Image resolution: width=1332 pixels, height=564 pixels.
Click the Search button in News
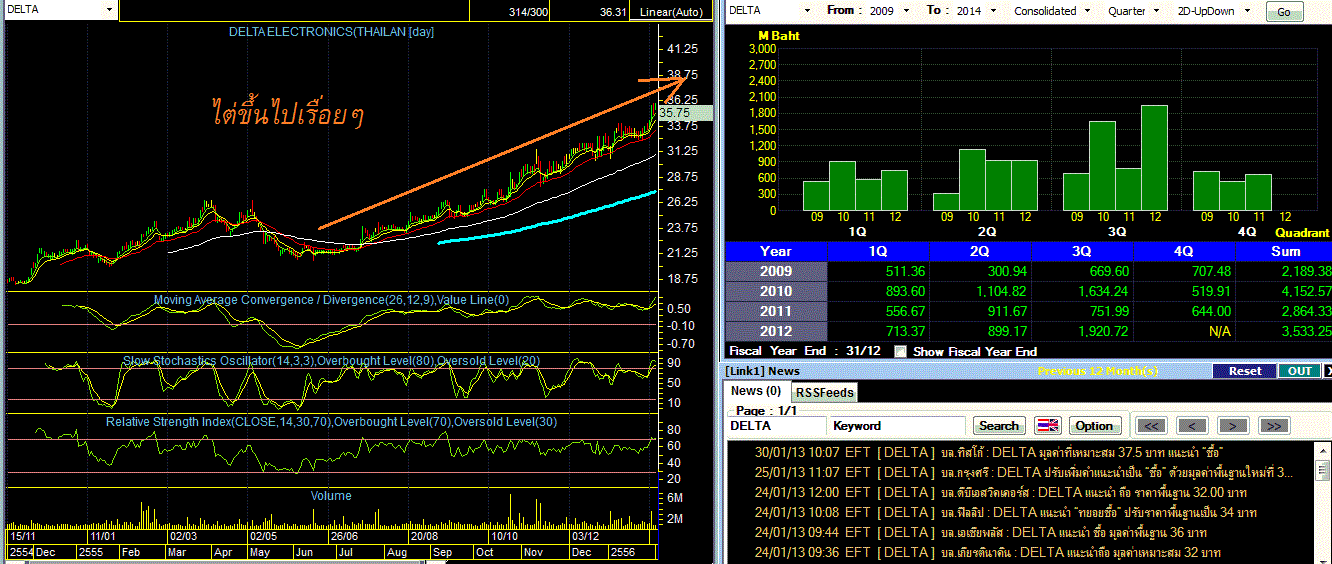pyautogui.click(x=999, y=425)
